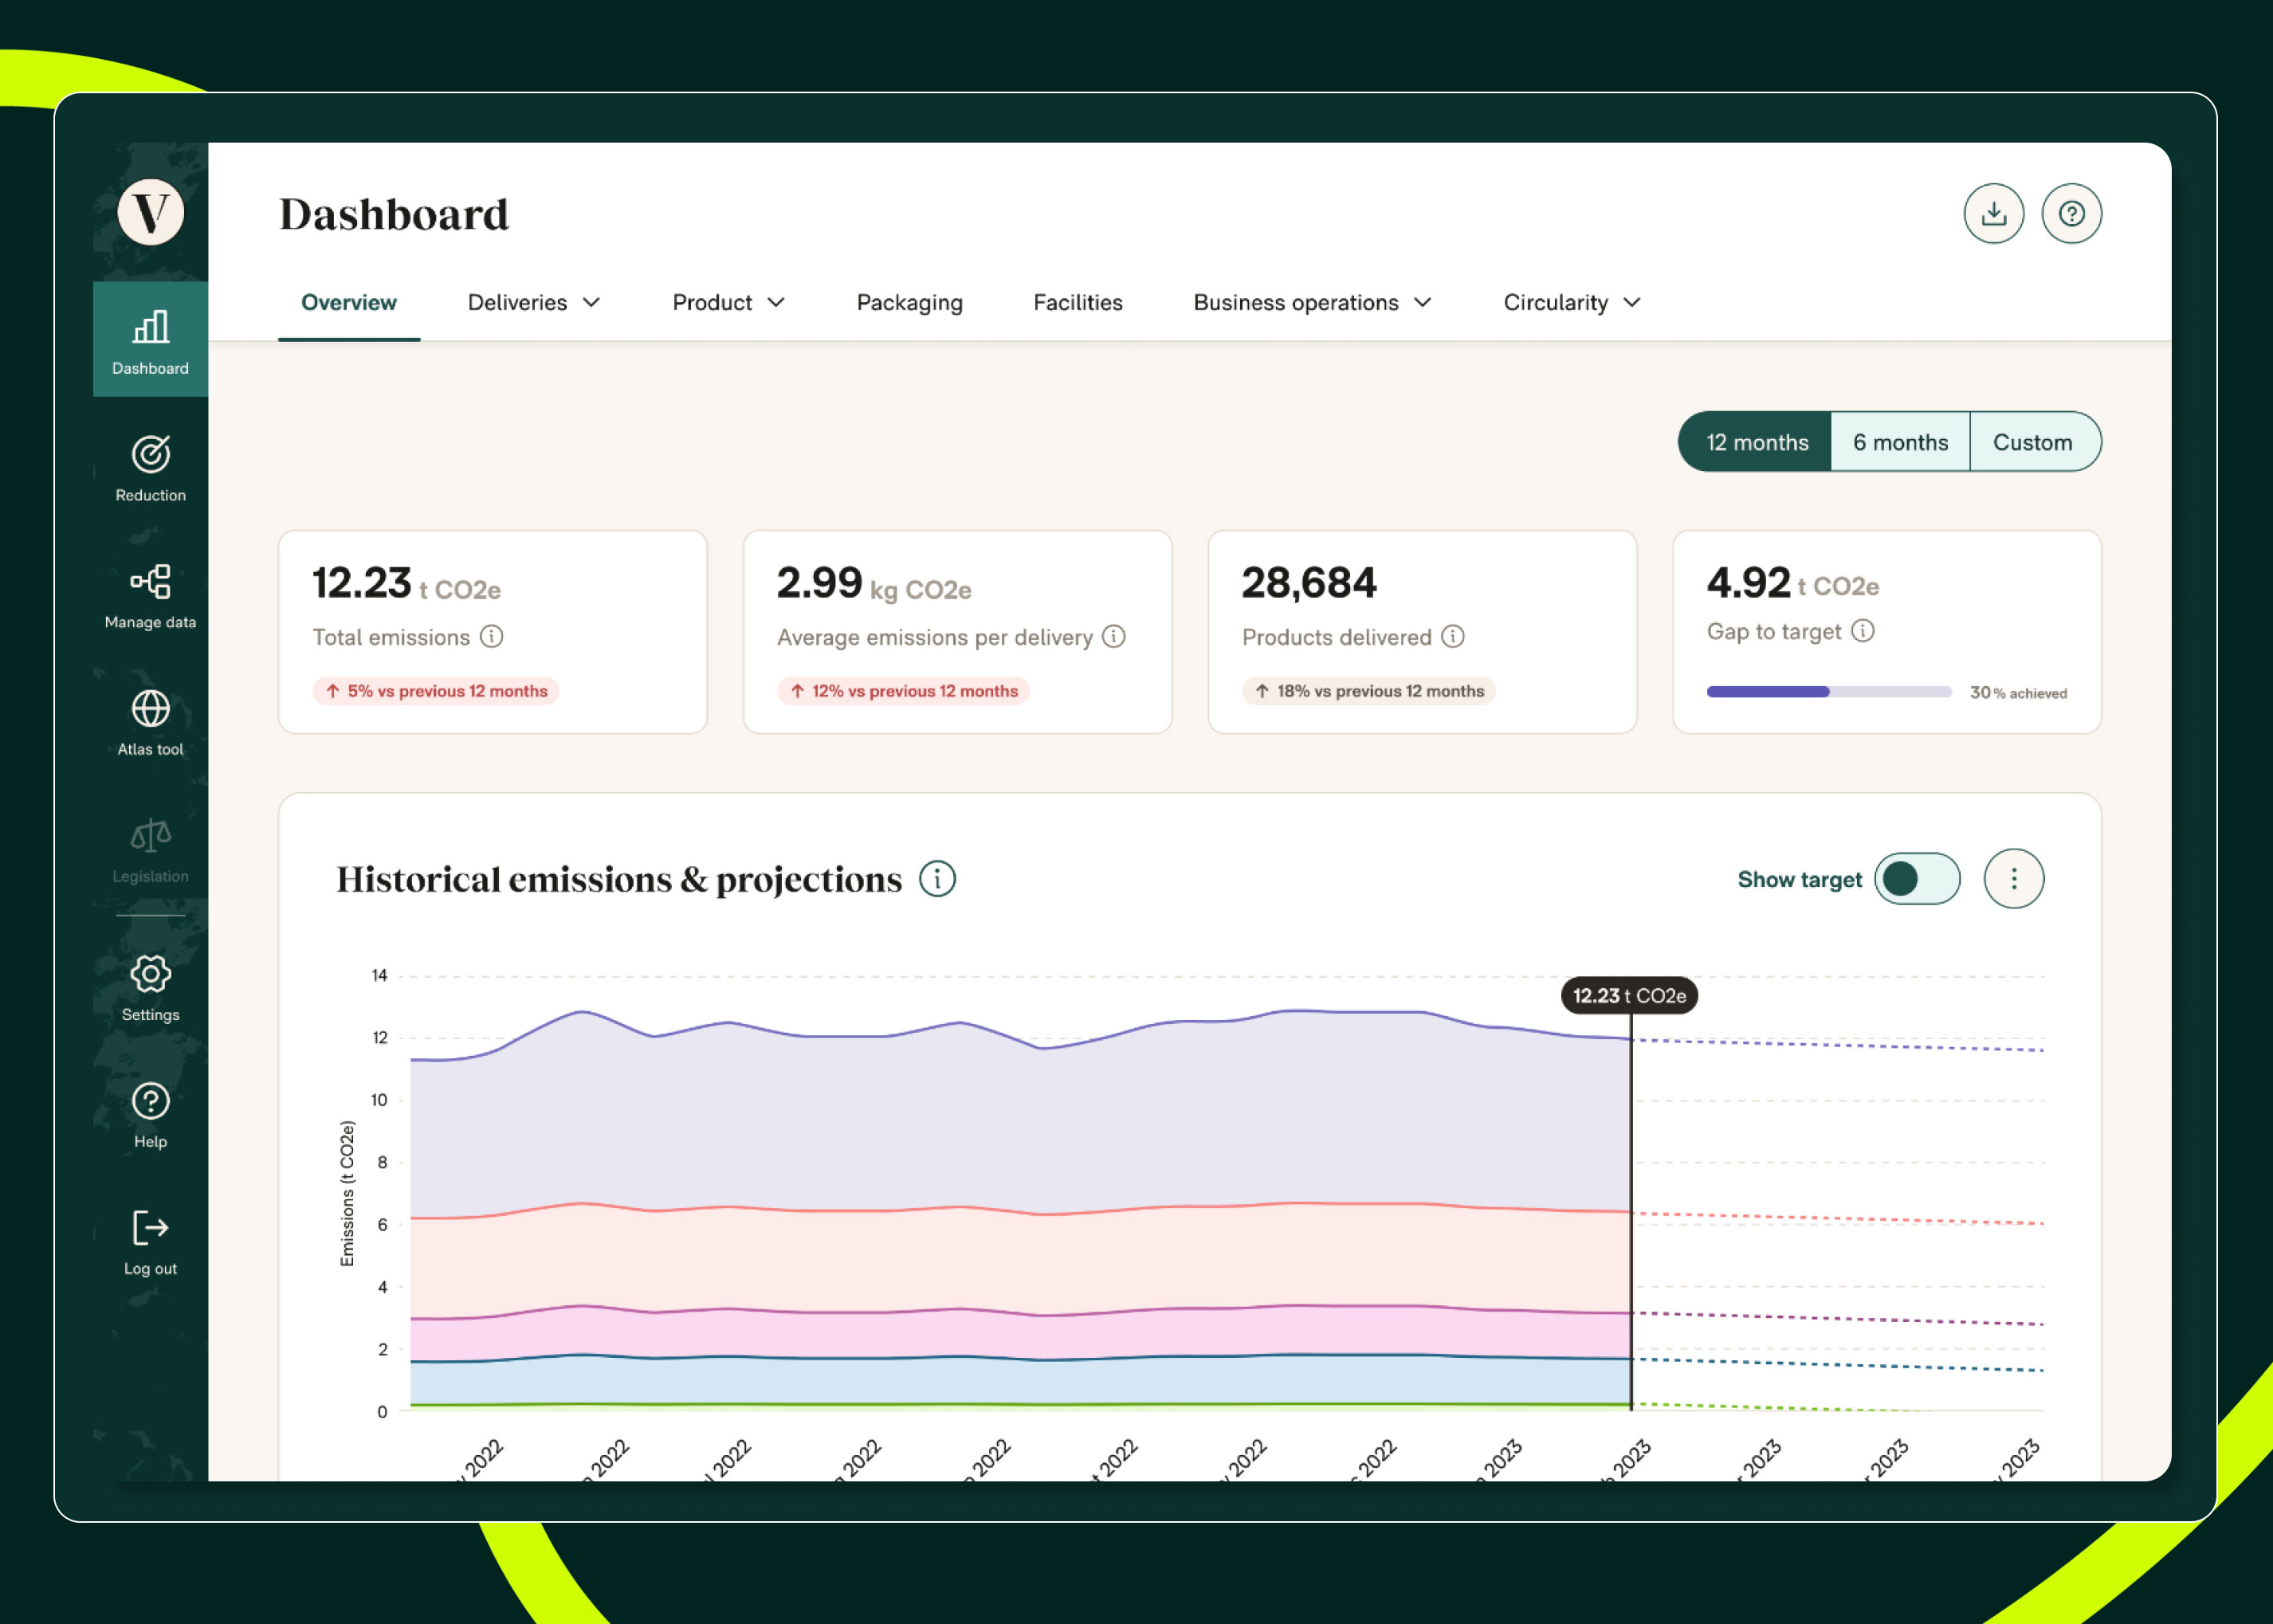Click info icon next to Total emissions
This screenshot has height=1624, width=2273.
(x=491, y=636)
